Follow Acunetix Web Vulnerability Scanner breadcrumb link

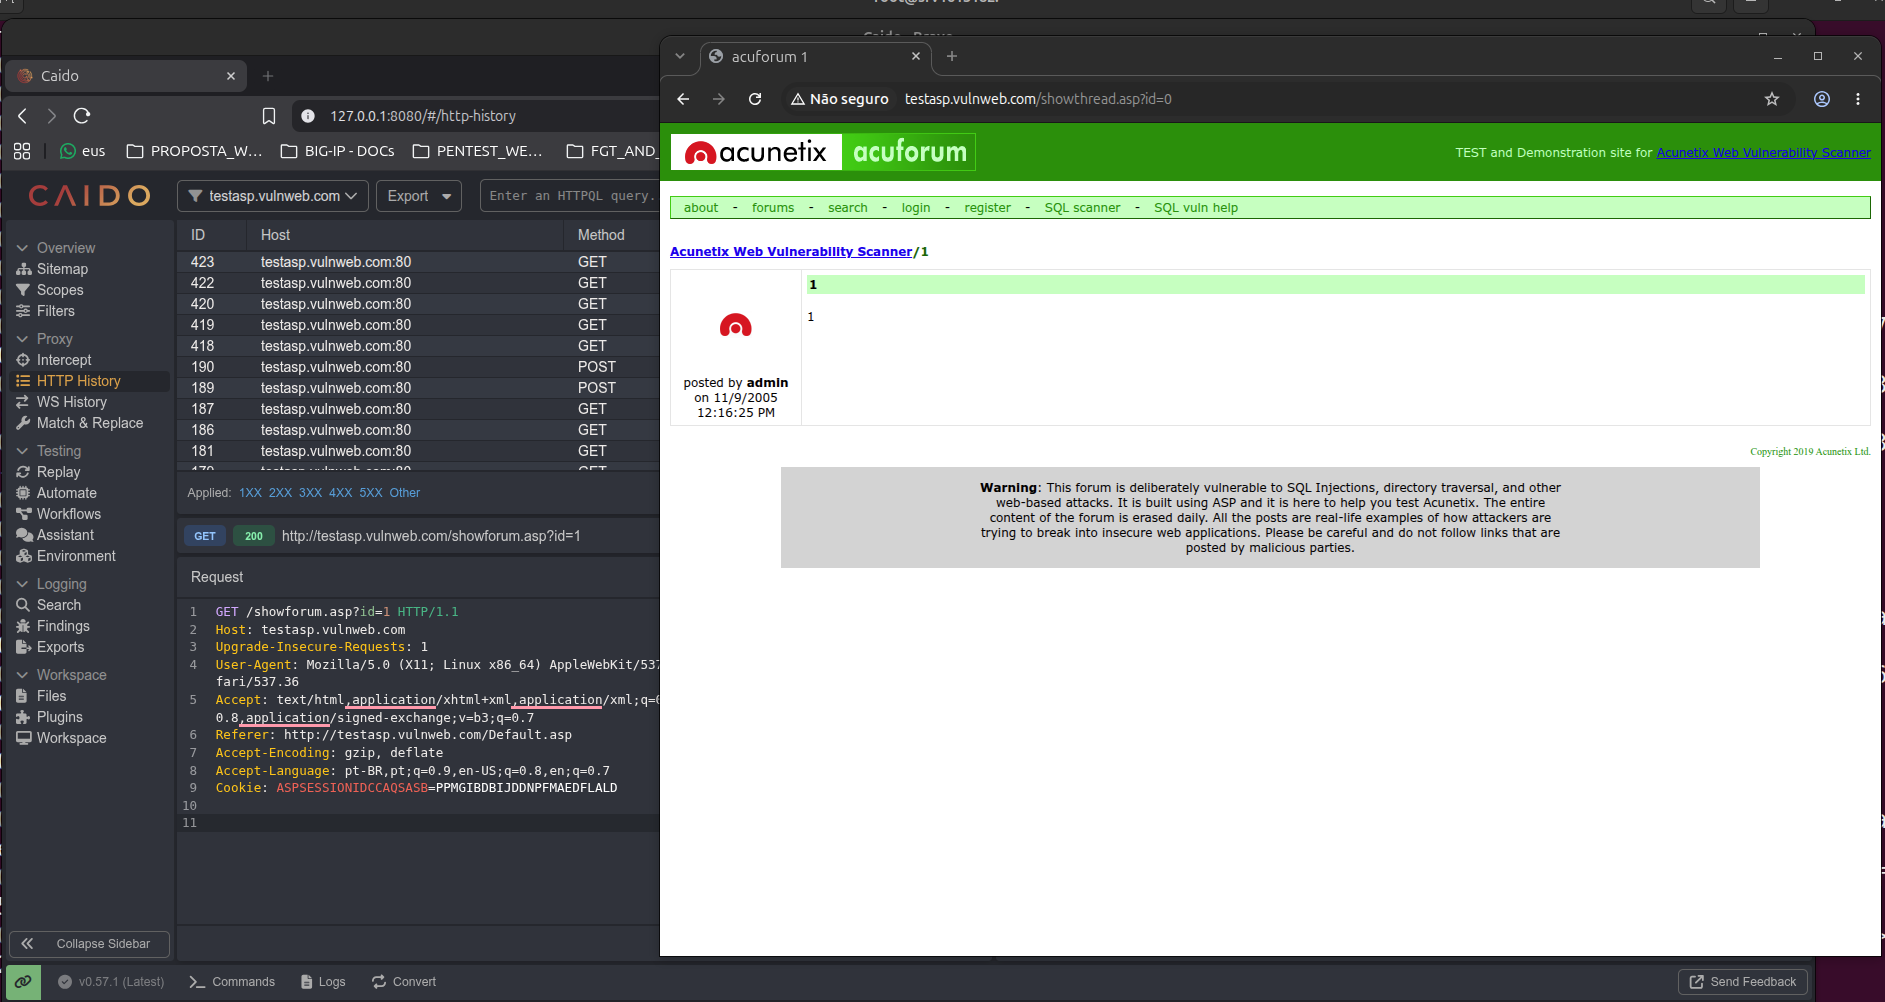(791, 252)
